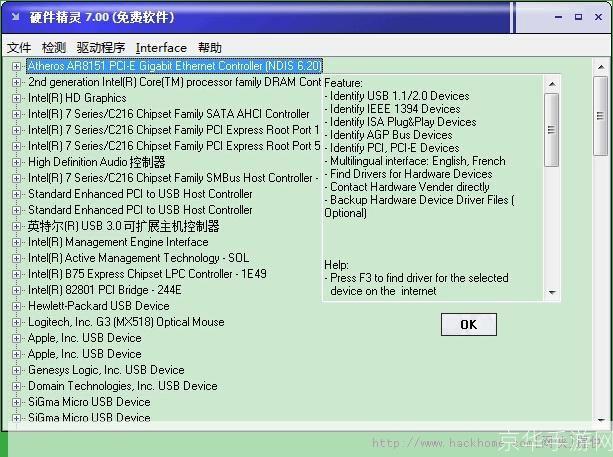
Task: Expand the B75 Express Chipset LPC node
Action: click(16, 274)
